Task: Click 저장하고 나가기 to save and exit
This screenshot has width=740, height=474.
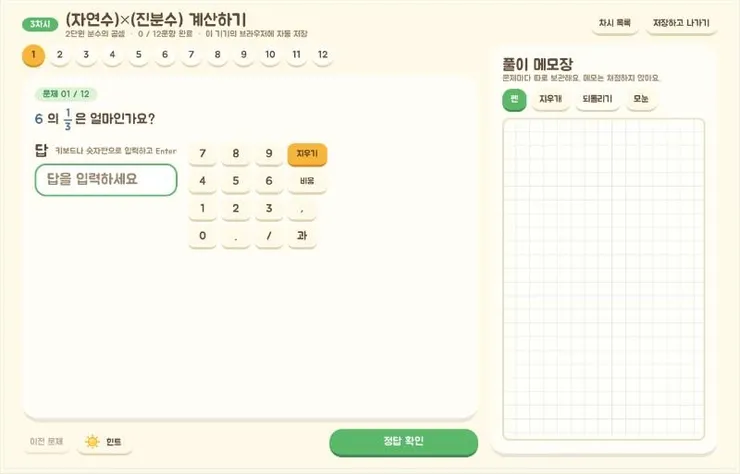Action: 681,23
